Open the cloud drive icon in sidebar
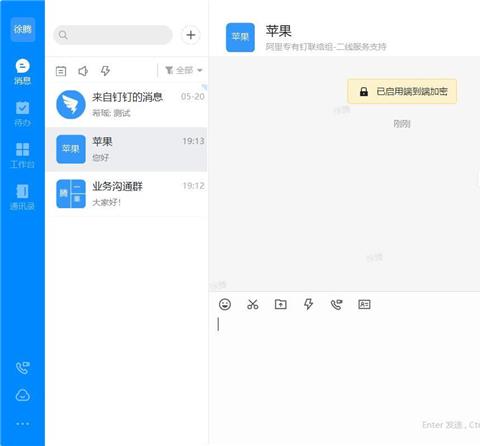The width and height of the screenshot is (480, 446). tap(23, 396)
